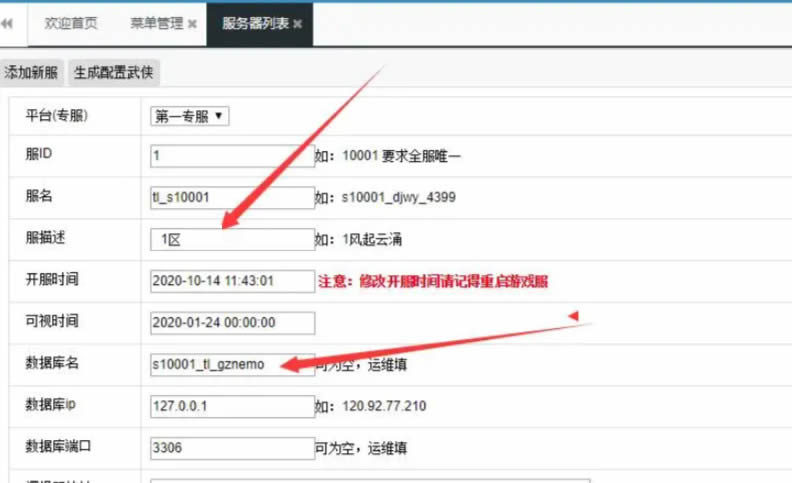Click the 可视时间 label
Screen dimensions: 792x483
(52, 321)
